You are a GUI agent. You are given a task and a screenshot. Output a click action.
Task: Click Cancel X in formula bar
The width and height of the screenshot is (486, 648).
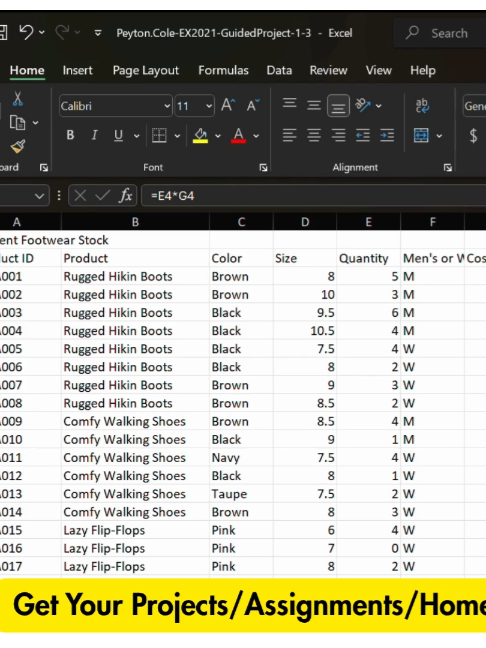point(80,195)
